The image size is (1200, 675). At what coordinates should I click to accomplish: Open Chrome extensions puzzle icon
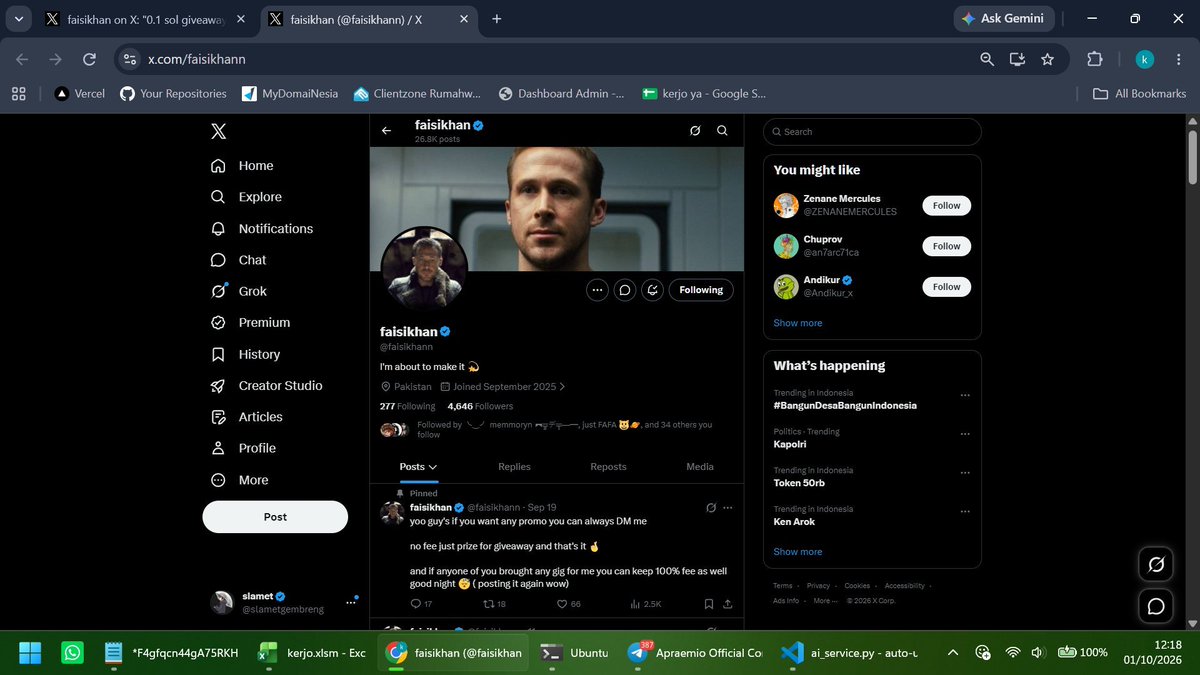(1093, 59)
